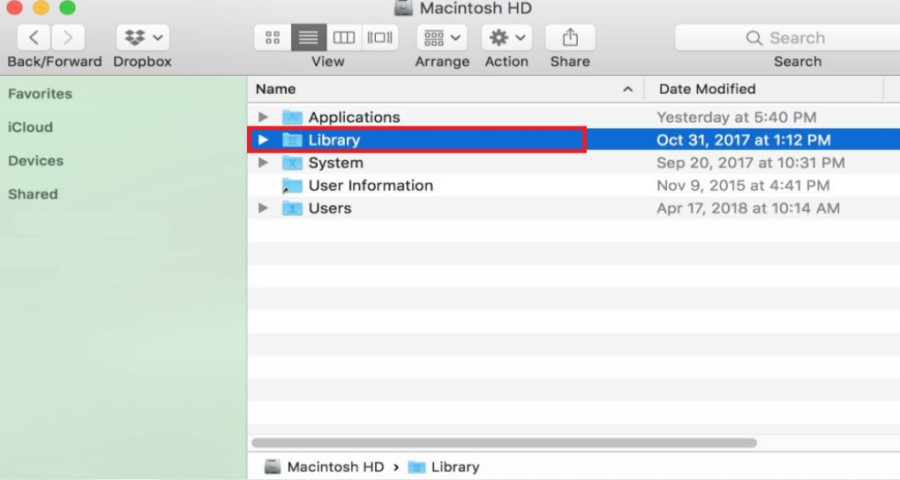Open the Dropbox toolbar menu
Image resolution: width=900 pixels, height=480 pixels.
click(x=142, y=38)
